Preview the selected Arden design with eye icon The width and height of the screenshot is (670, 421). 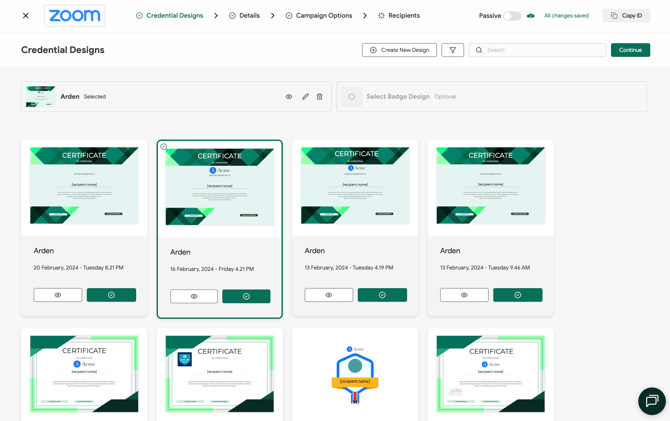(289, 97)
